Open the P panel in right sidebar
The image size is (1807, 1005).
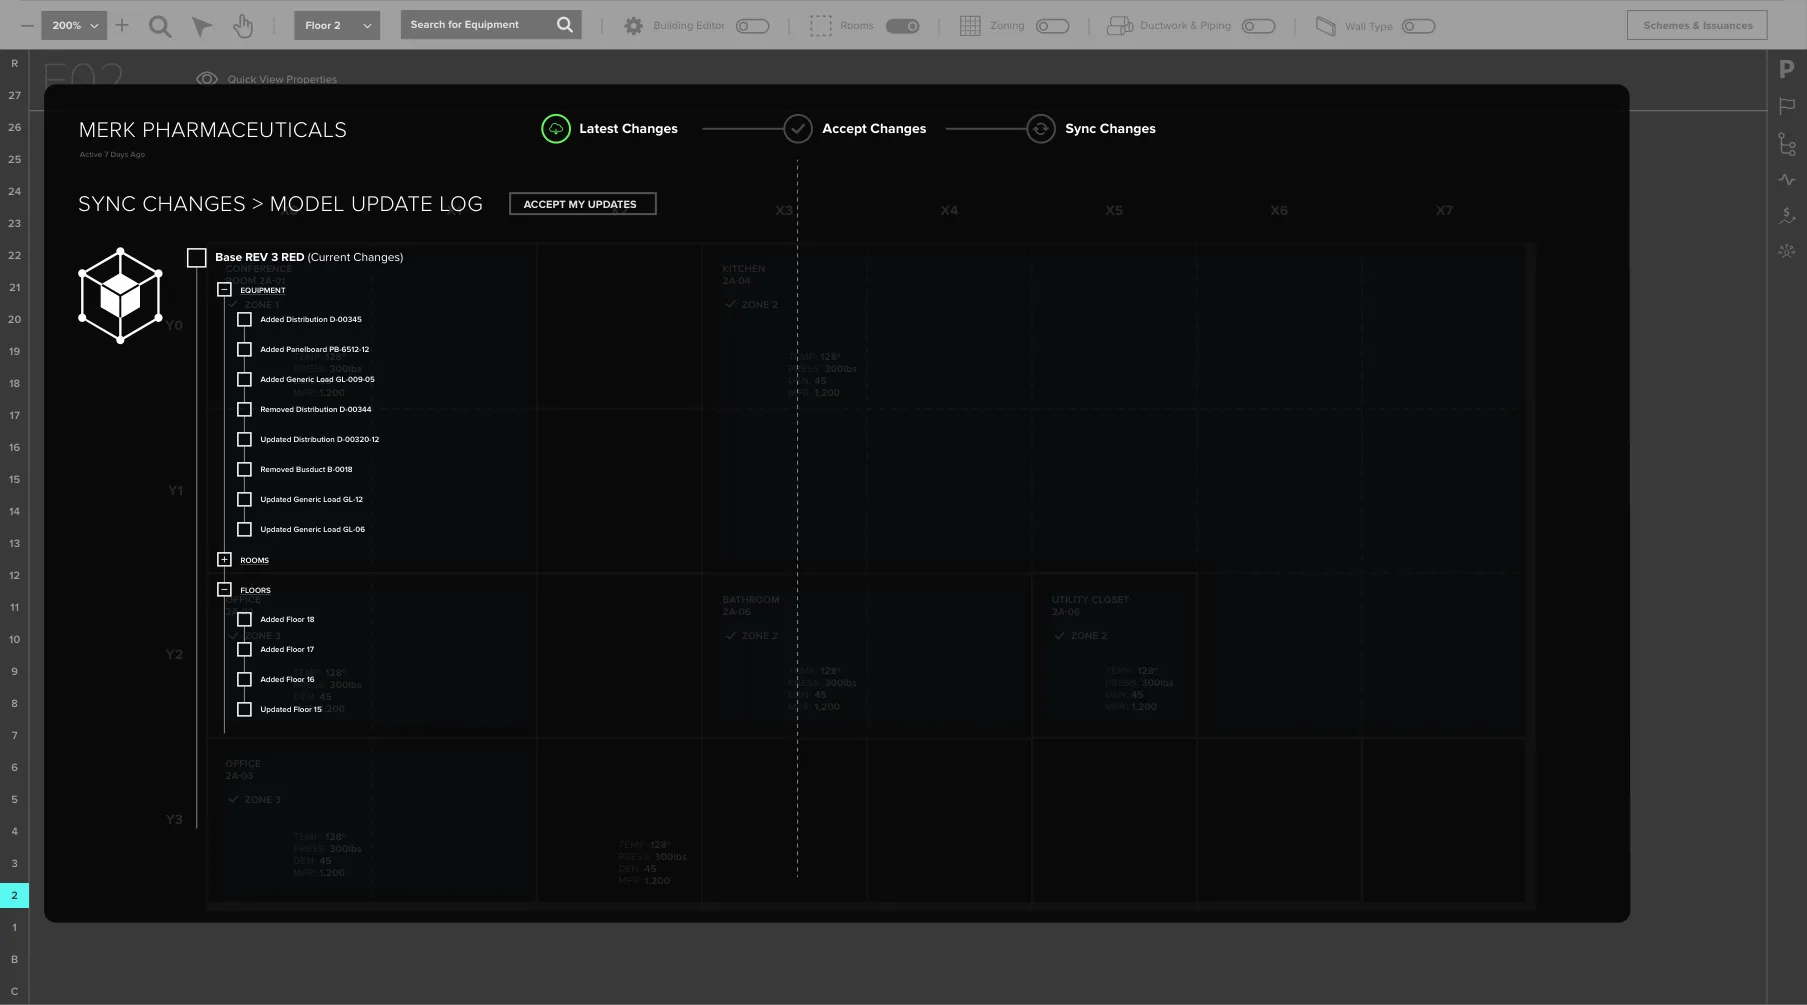tap(1787, 69)
